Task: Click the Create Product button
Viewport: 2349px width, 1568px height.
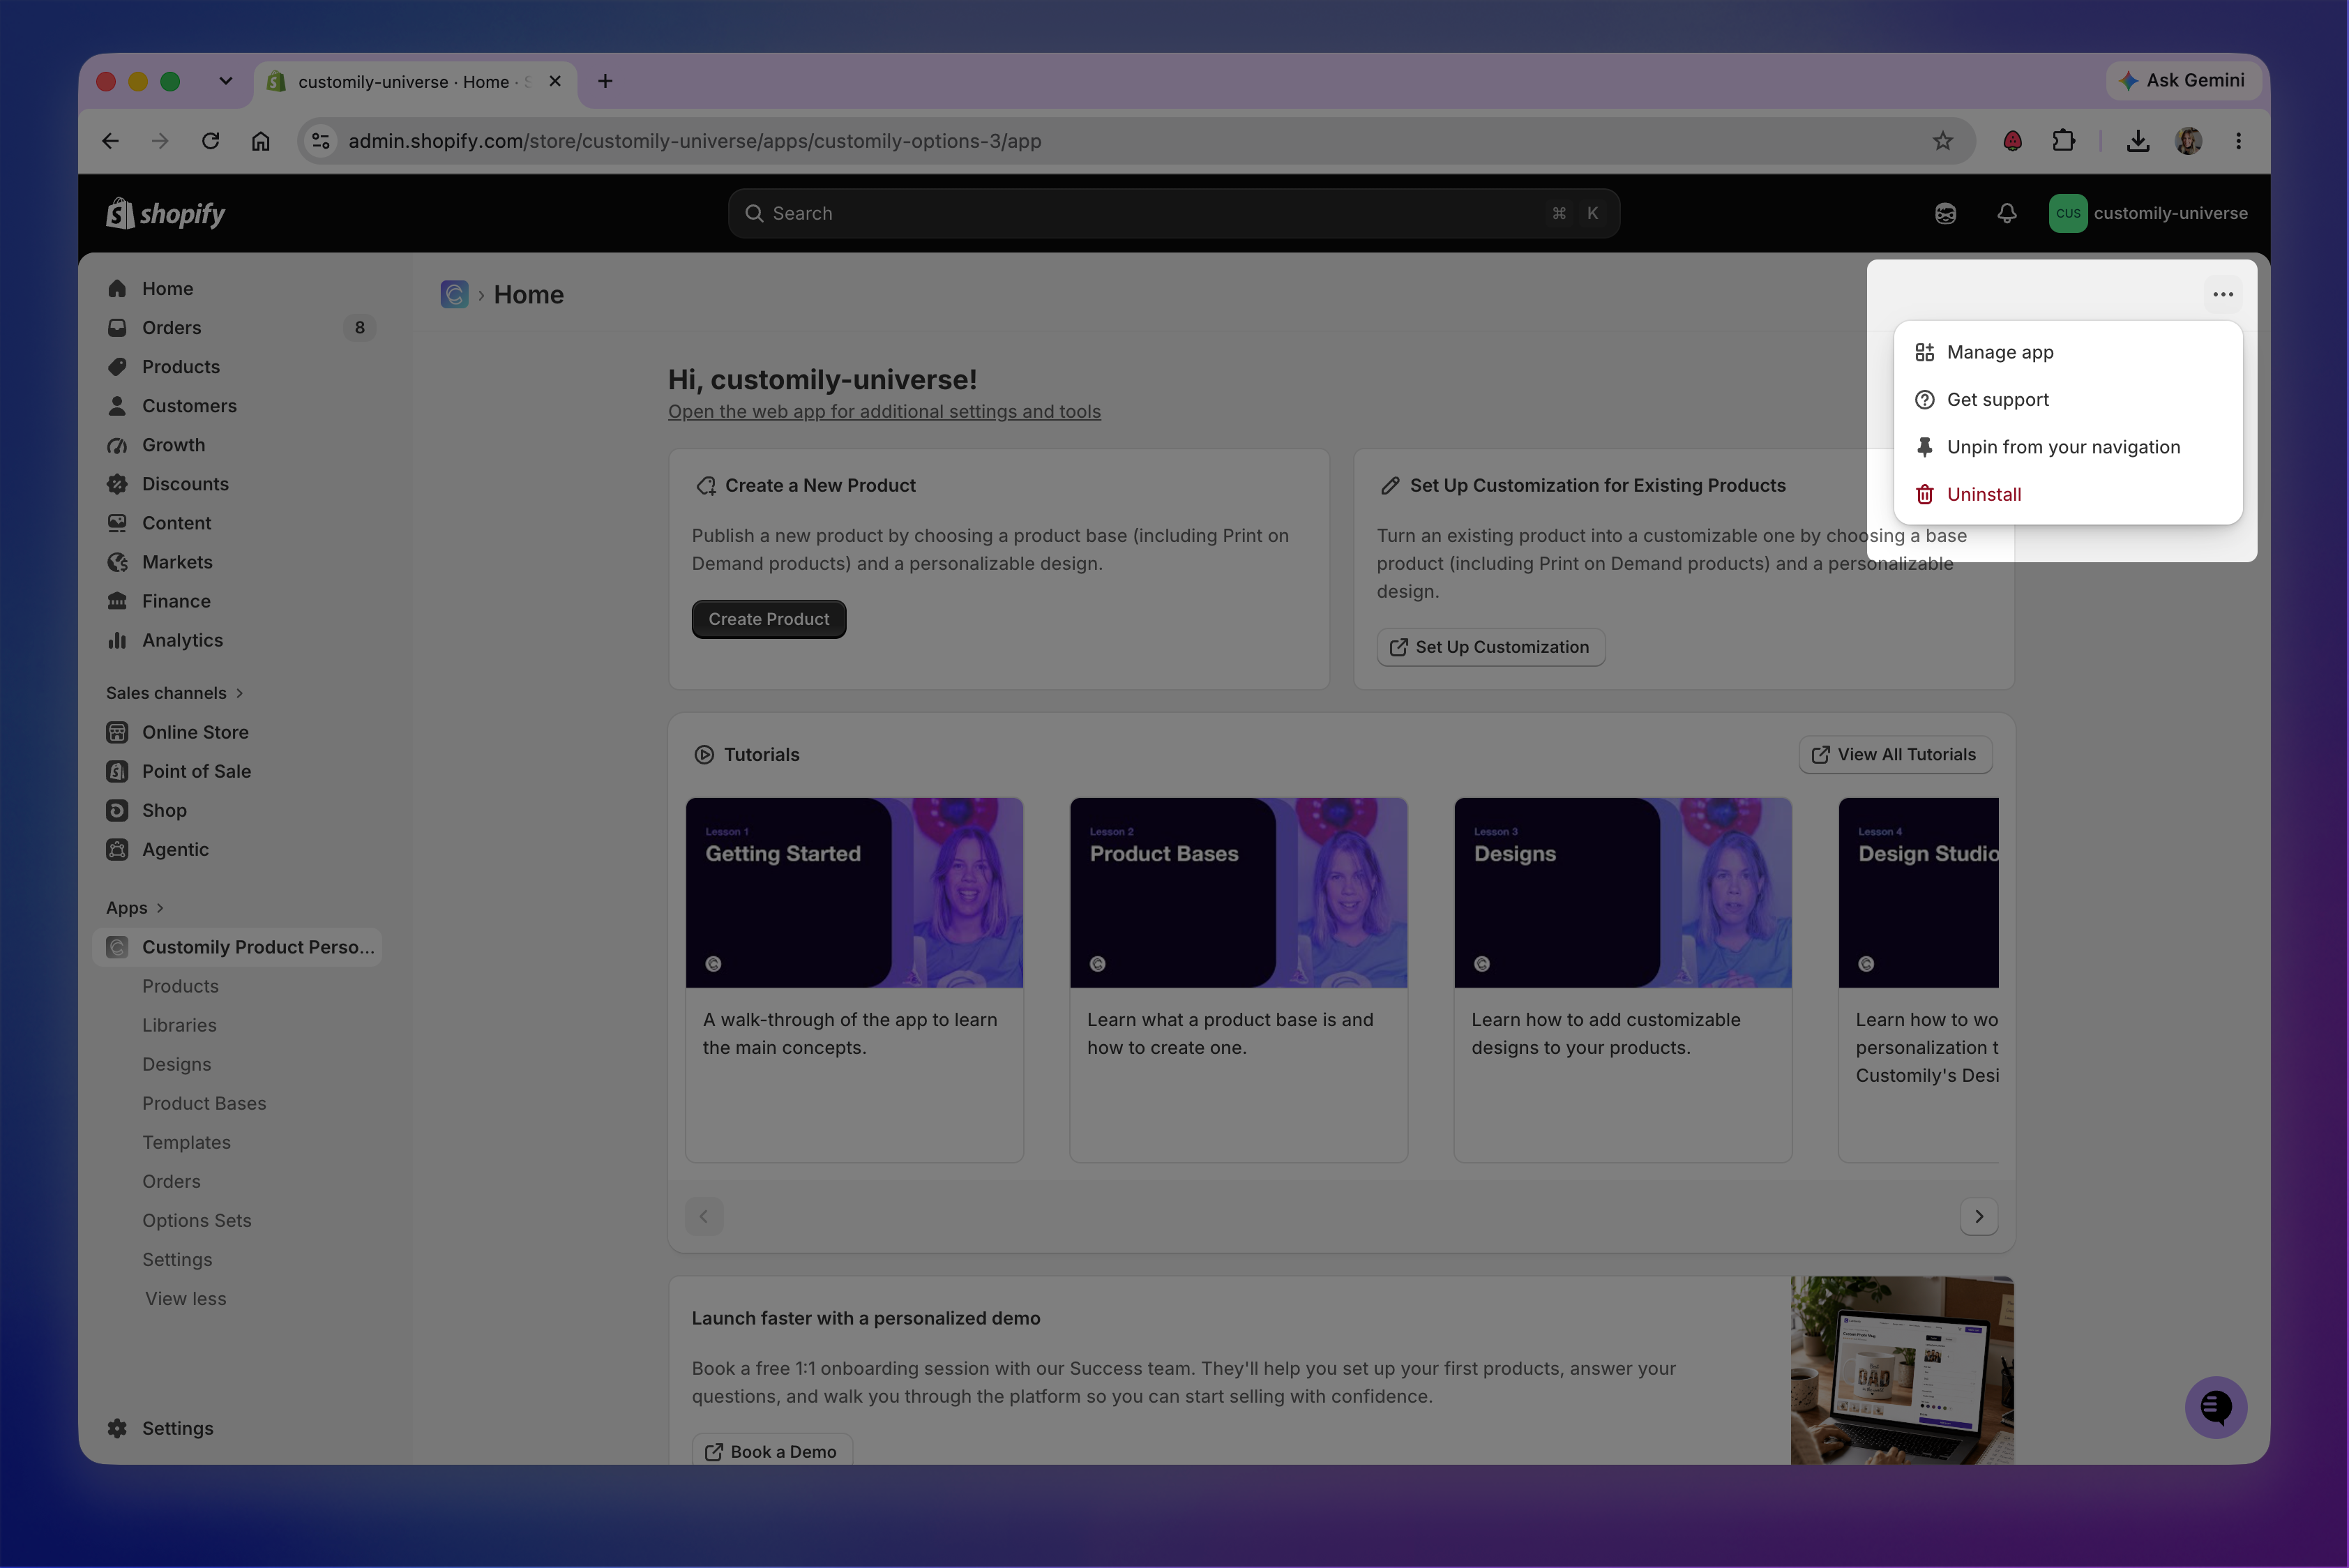Action: 769,619
